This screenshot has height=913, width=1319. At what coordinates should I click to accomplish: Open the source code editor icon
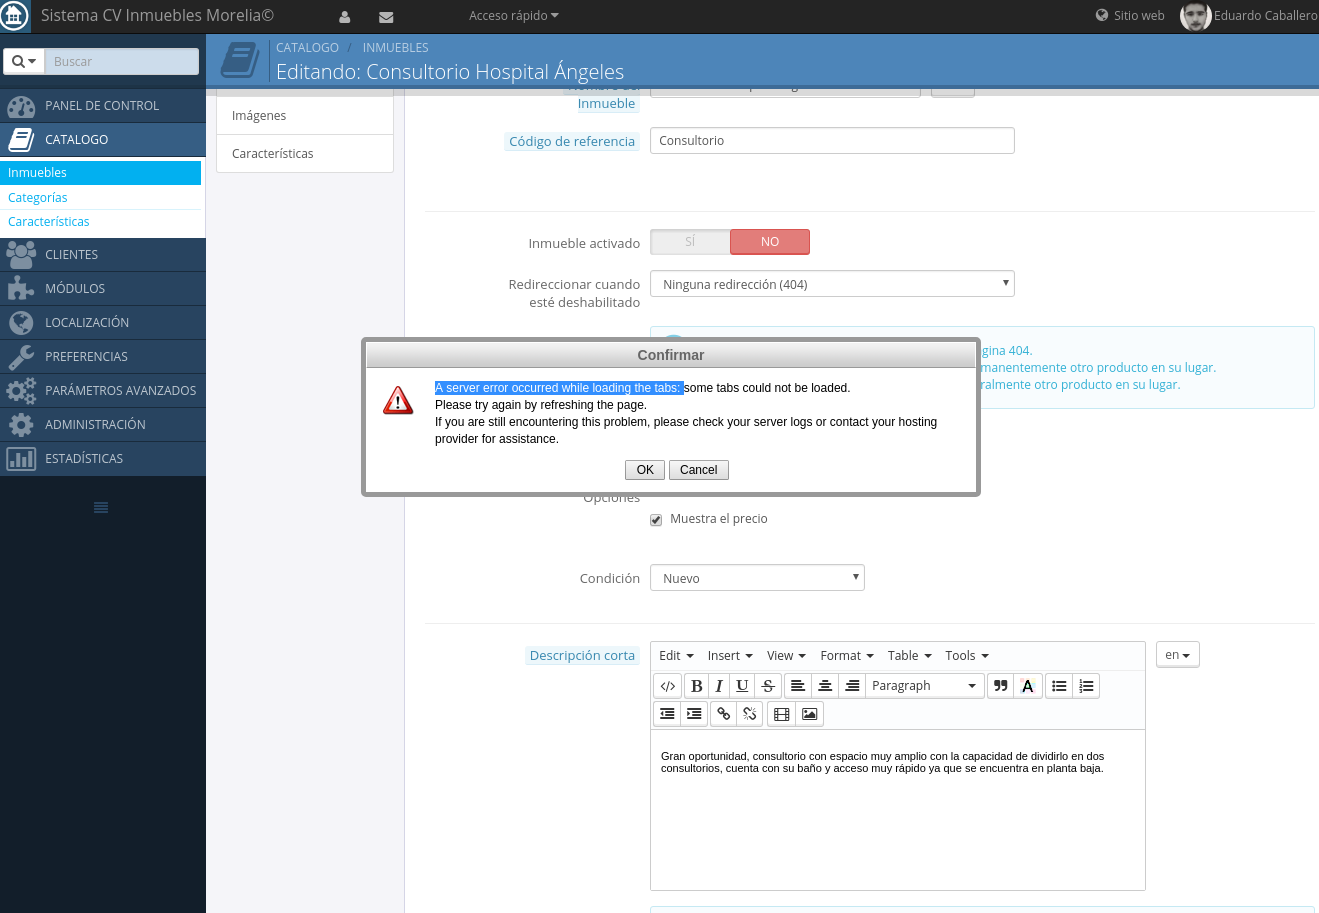click(668, 686)
